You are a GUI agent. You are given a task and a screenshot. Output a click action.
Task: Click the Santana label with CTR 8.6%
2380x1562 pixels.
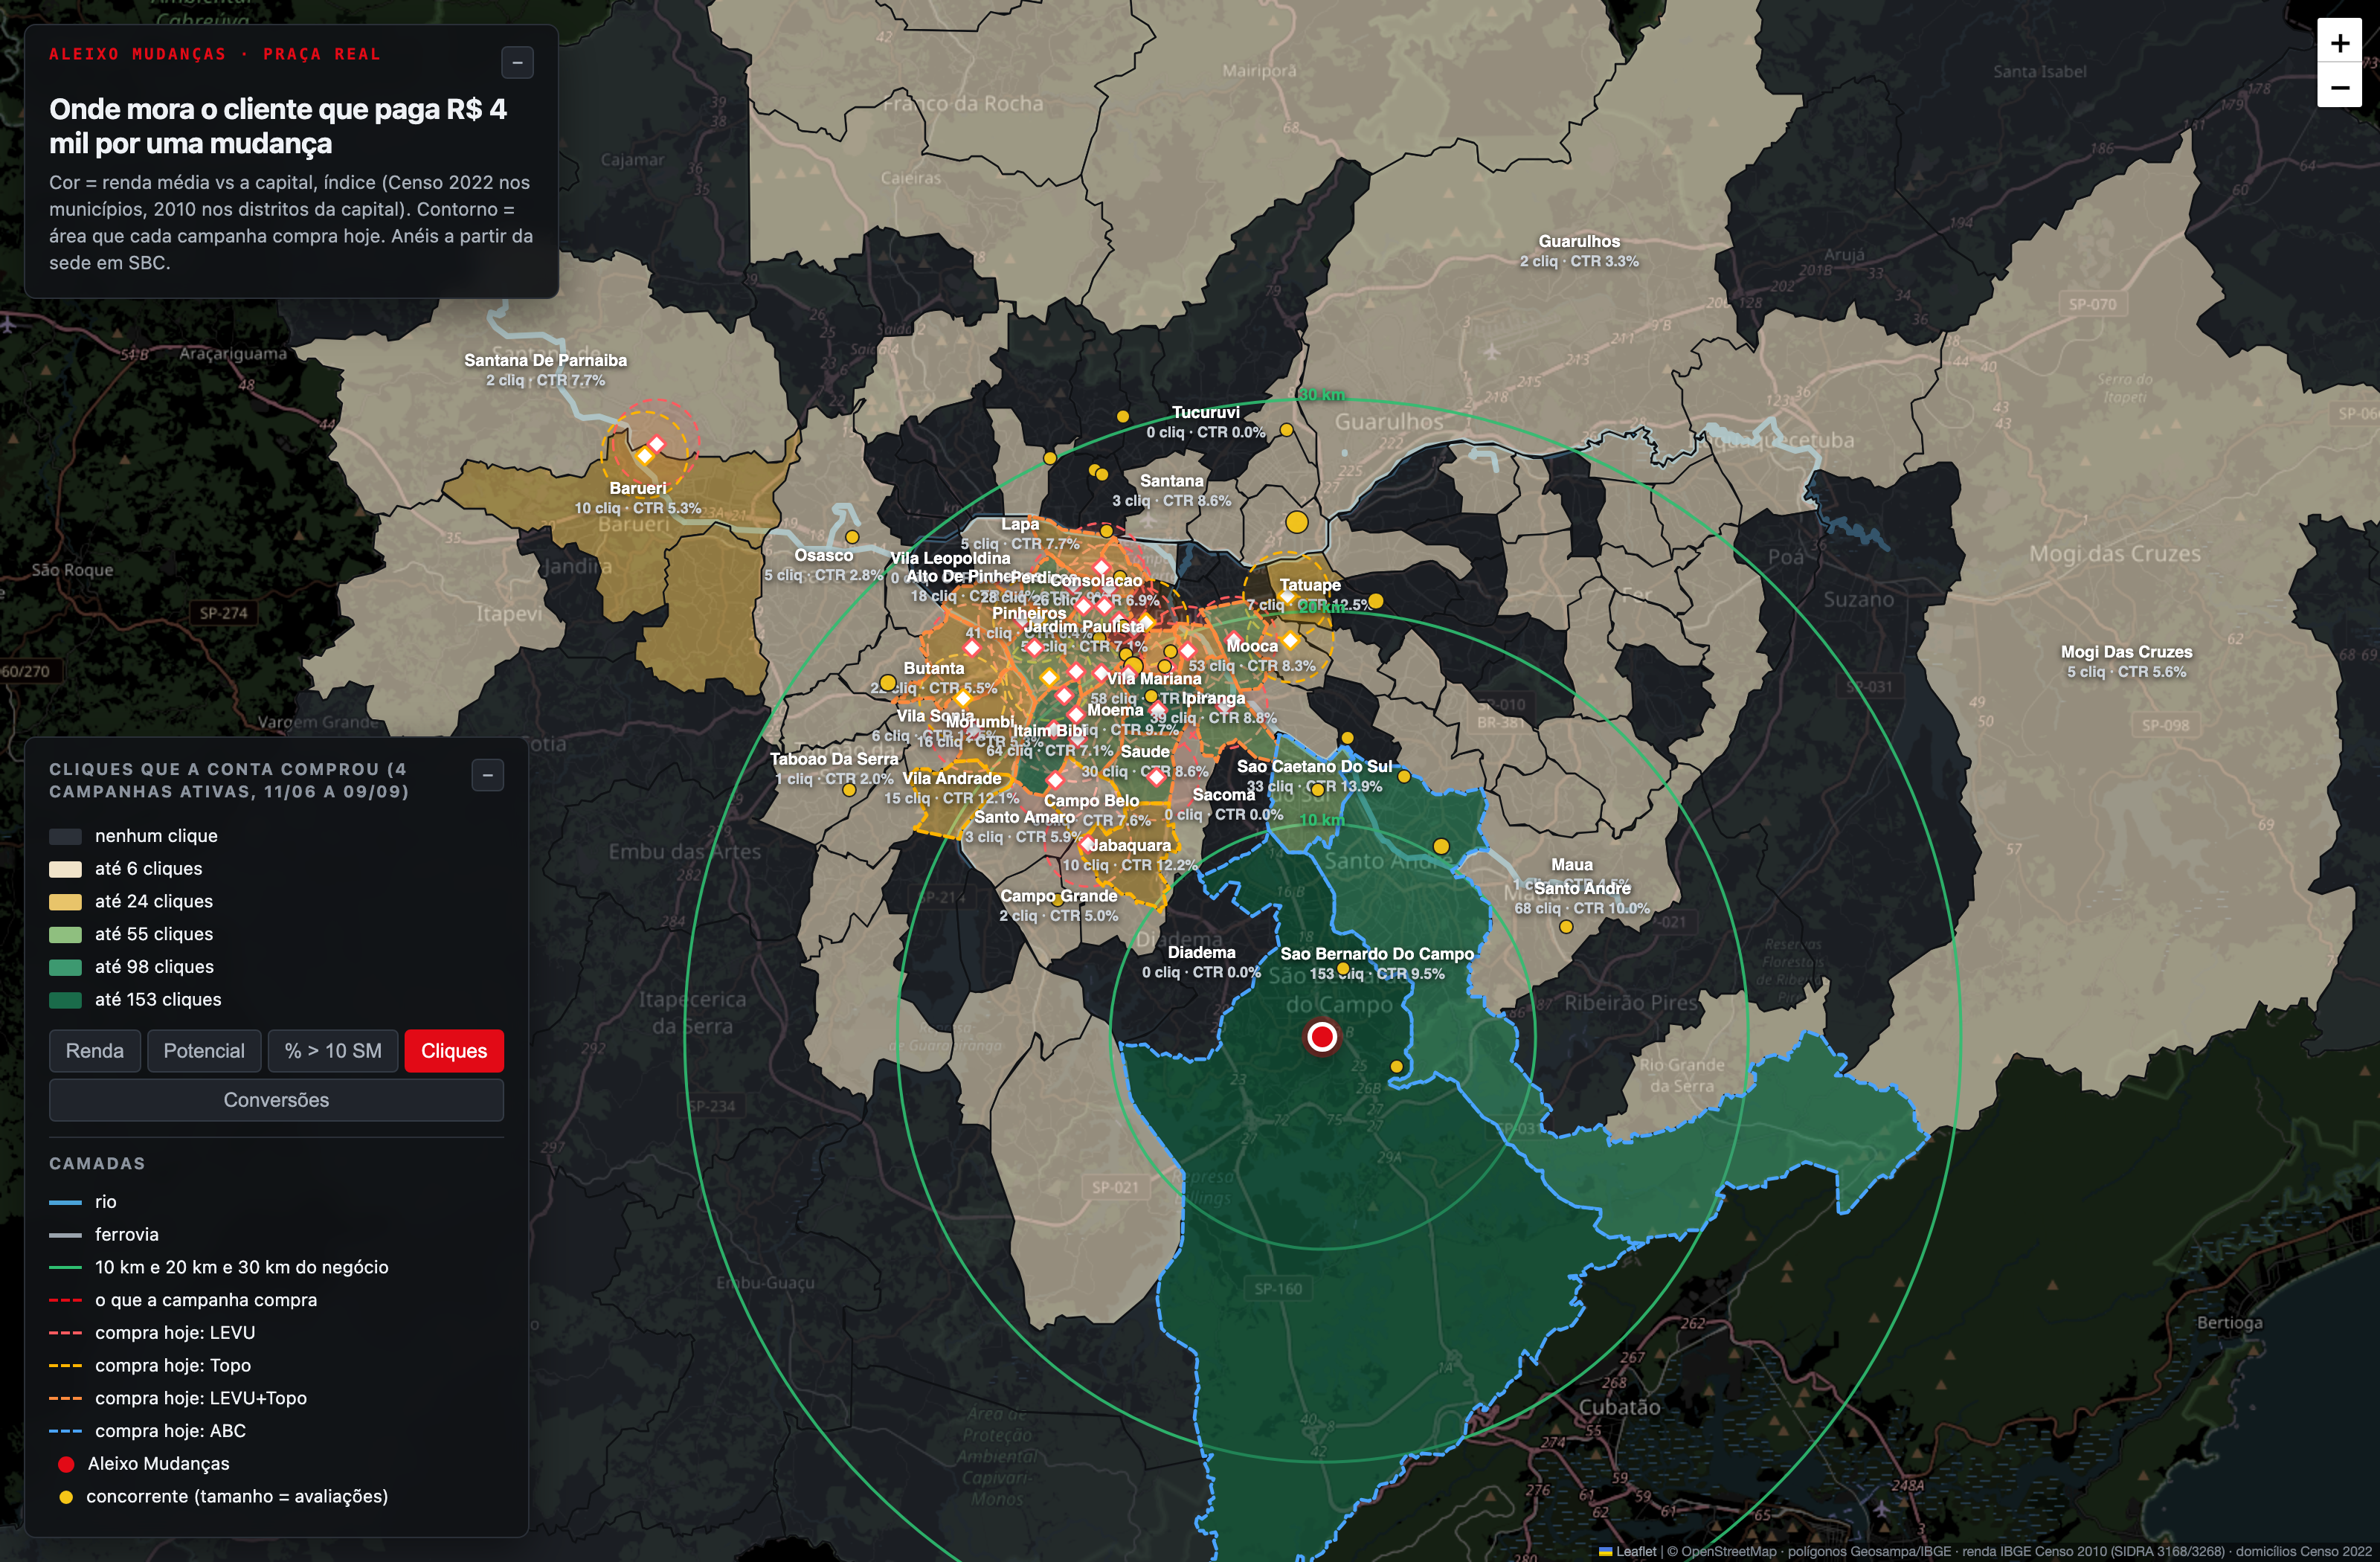point(1172,491)
